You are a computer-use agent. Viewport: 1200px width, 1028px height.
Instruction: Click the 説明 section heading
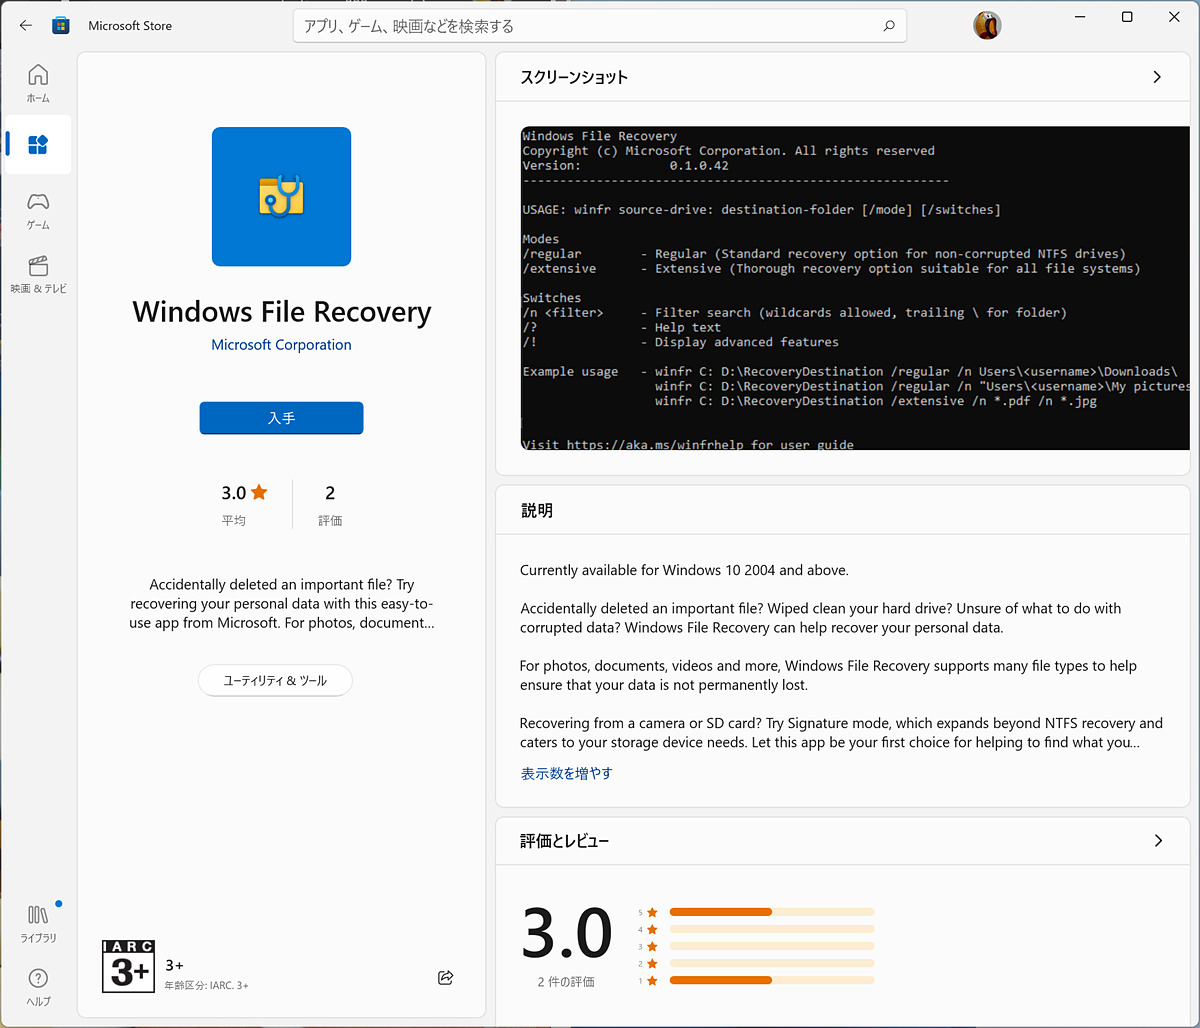536,510
